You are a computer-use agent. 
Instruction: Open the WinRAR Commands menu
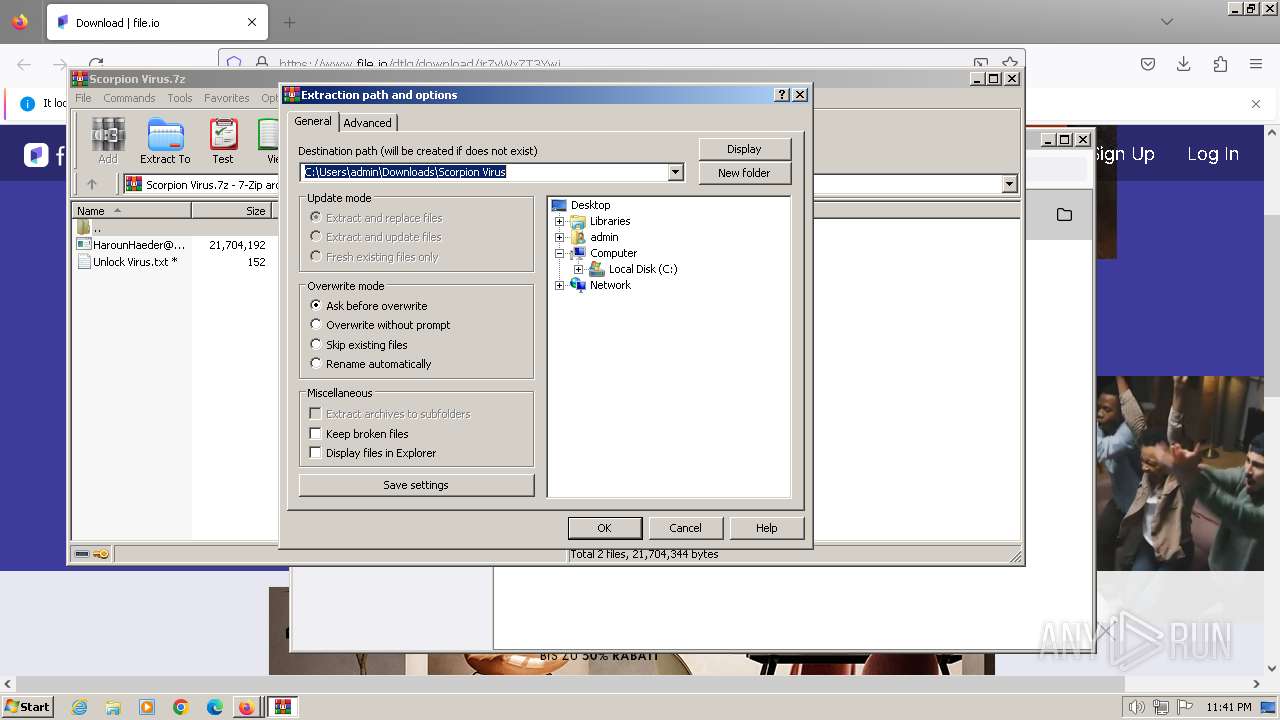[129, 98]
